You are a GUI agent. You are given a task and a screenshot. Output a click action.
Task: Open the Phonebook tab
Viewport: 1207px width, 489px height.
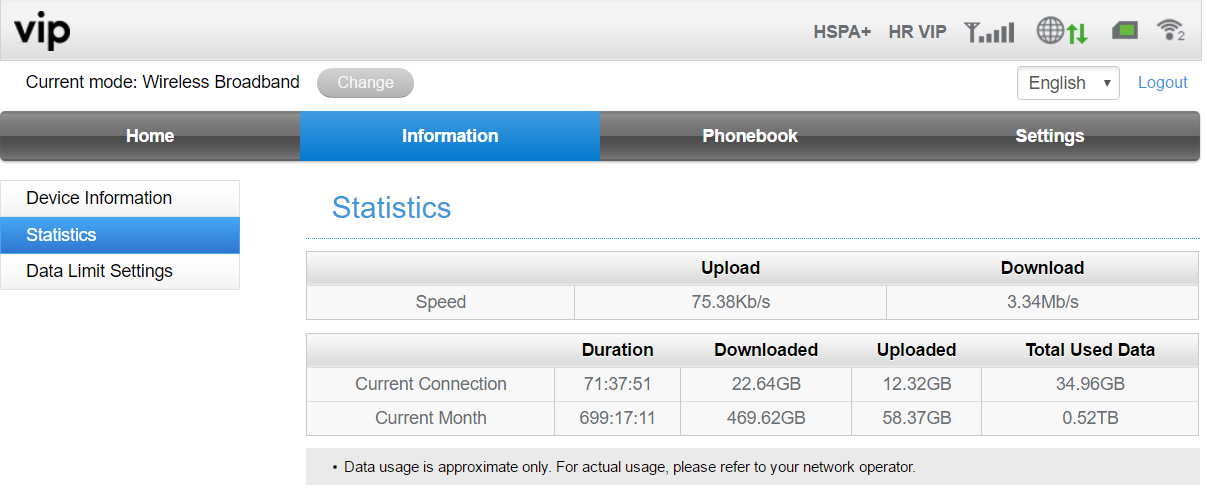coord(750,136)
